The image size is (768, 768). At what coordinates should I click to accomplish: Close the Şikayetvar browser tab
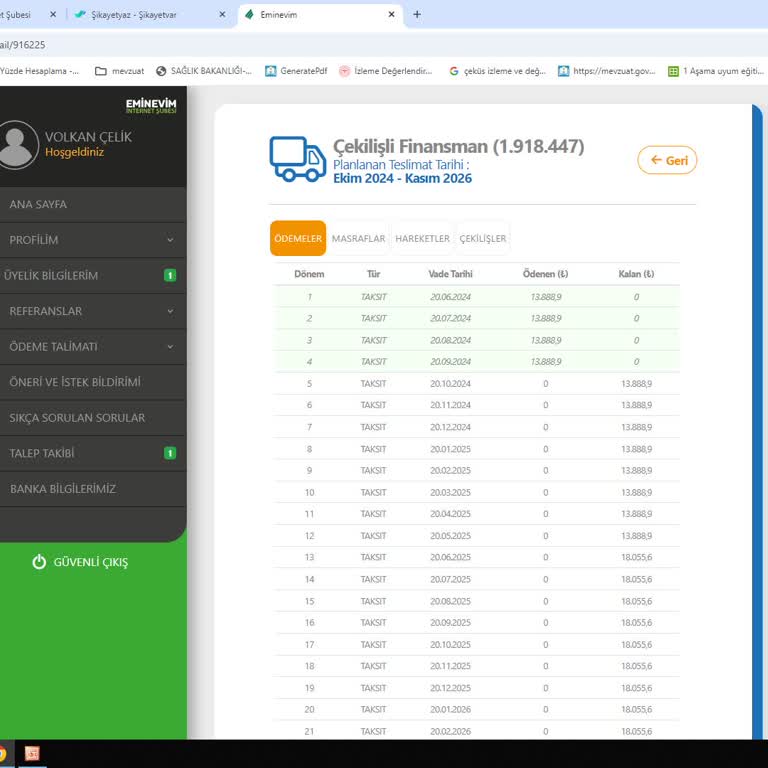click(x=222, y=15)
